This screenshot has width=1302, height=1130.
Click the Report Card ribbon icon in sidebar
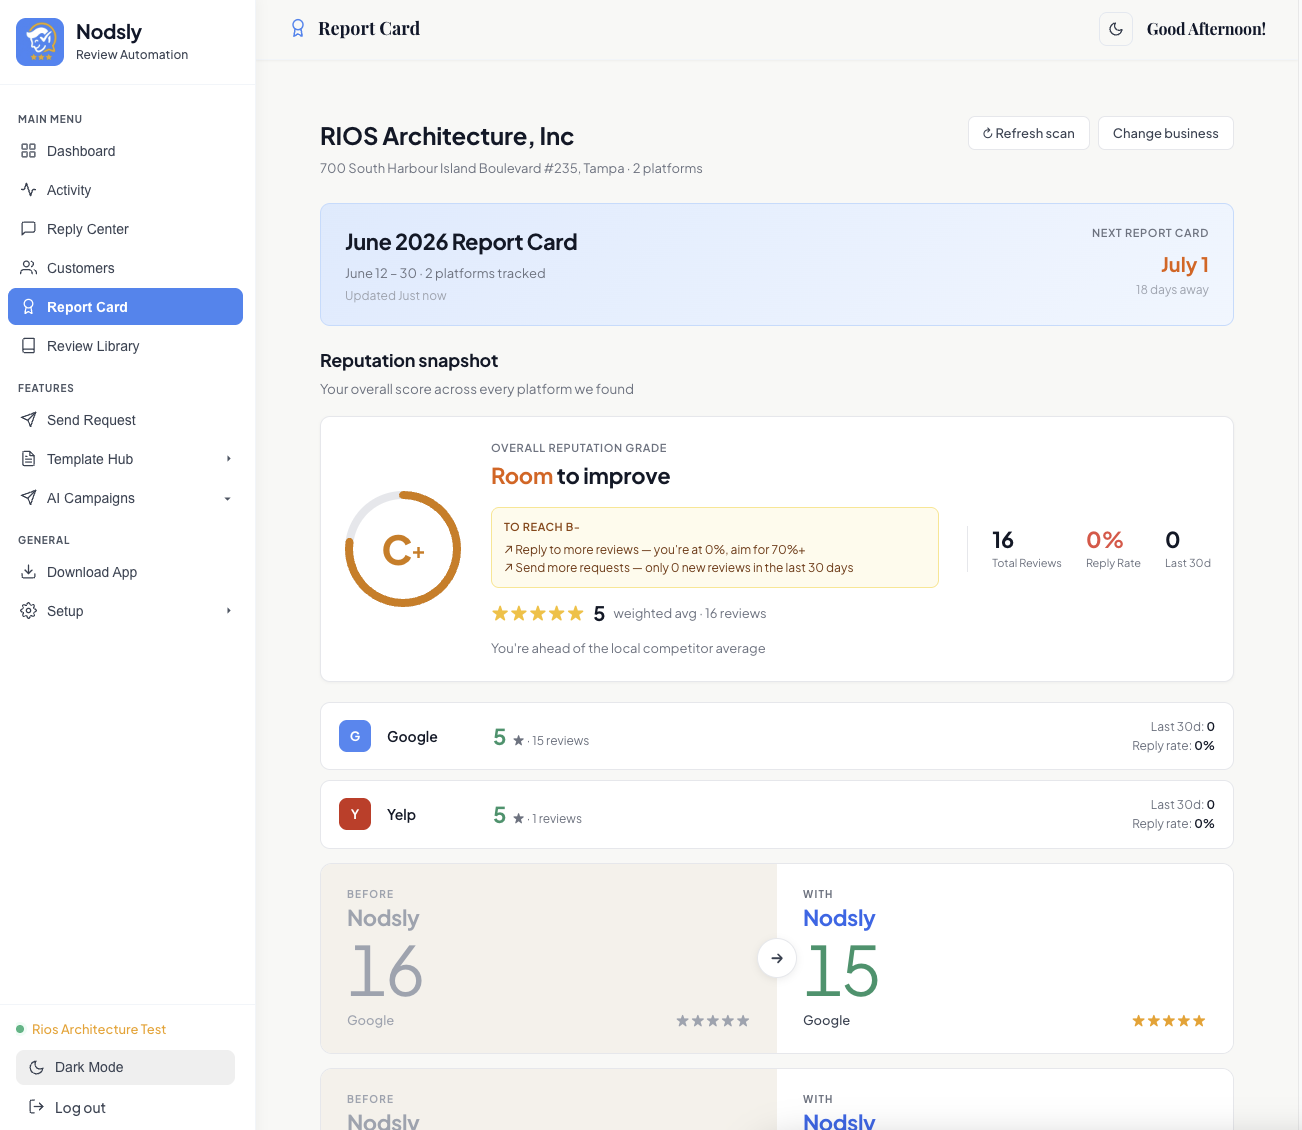(28, 307)
